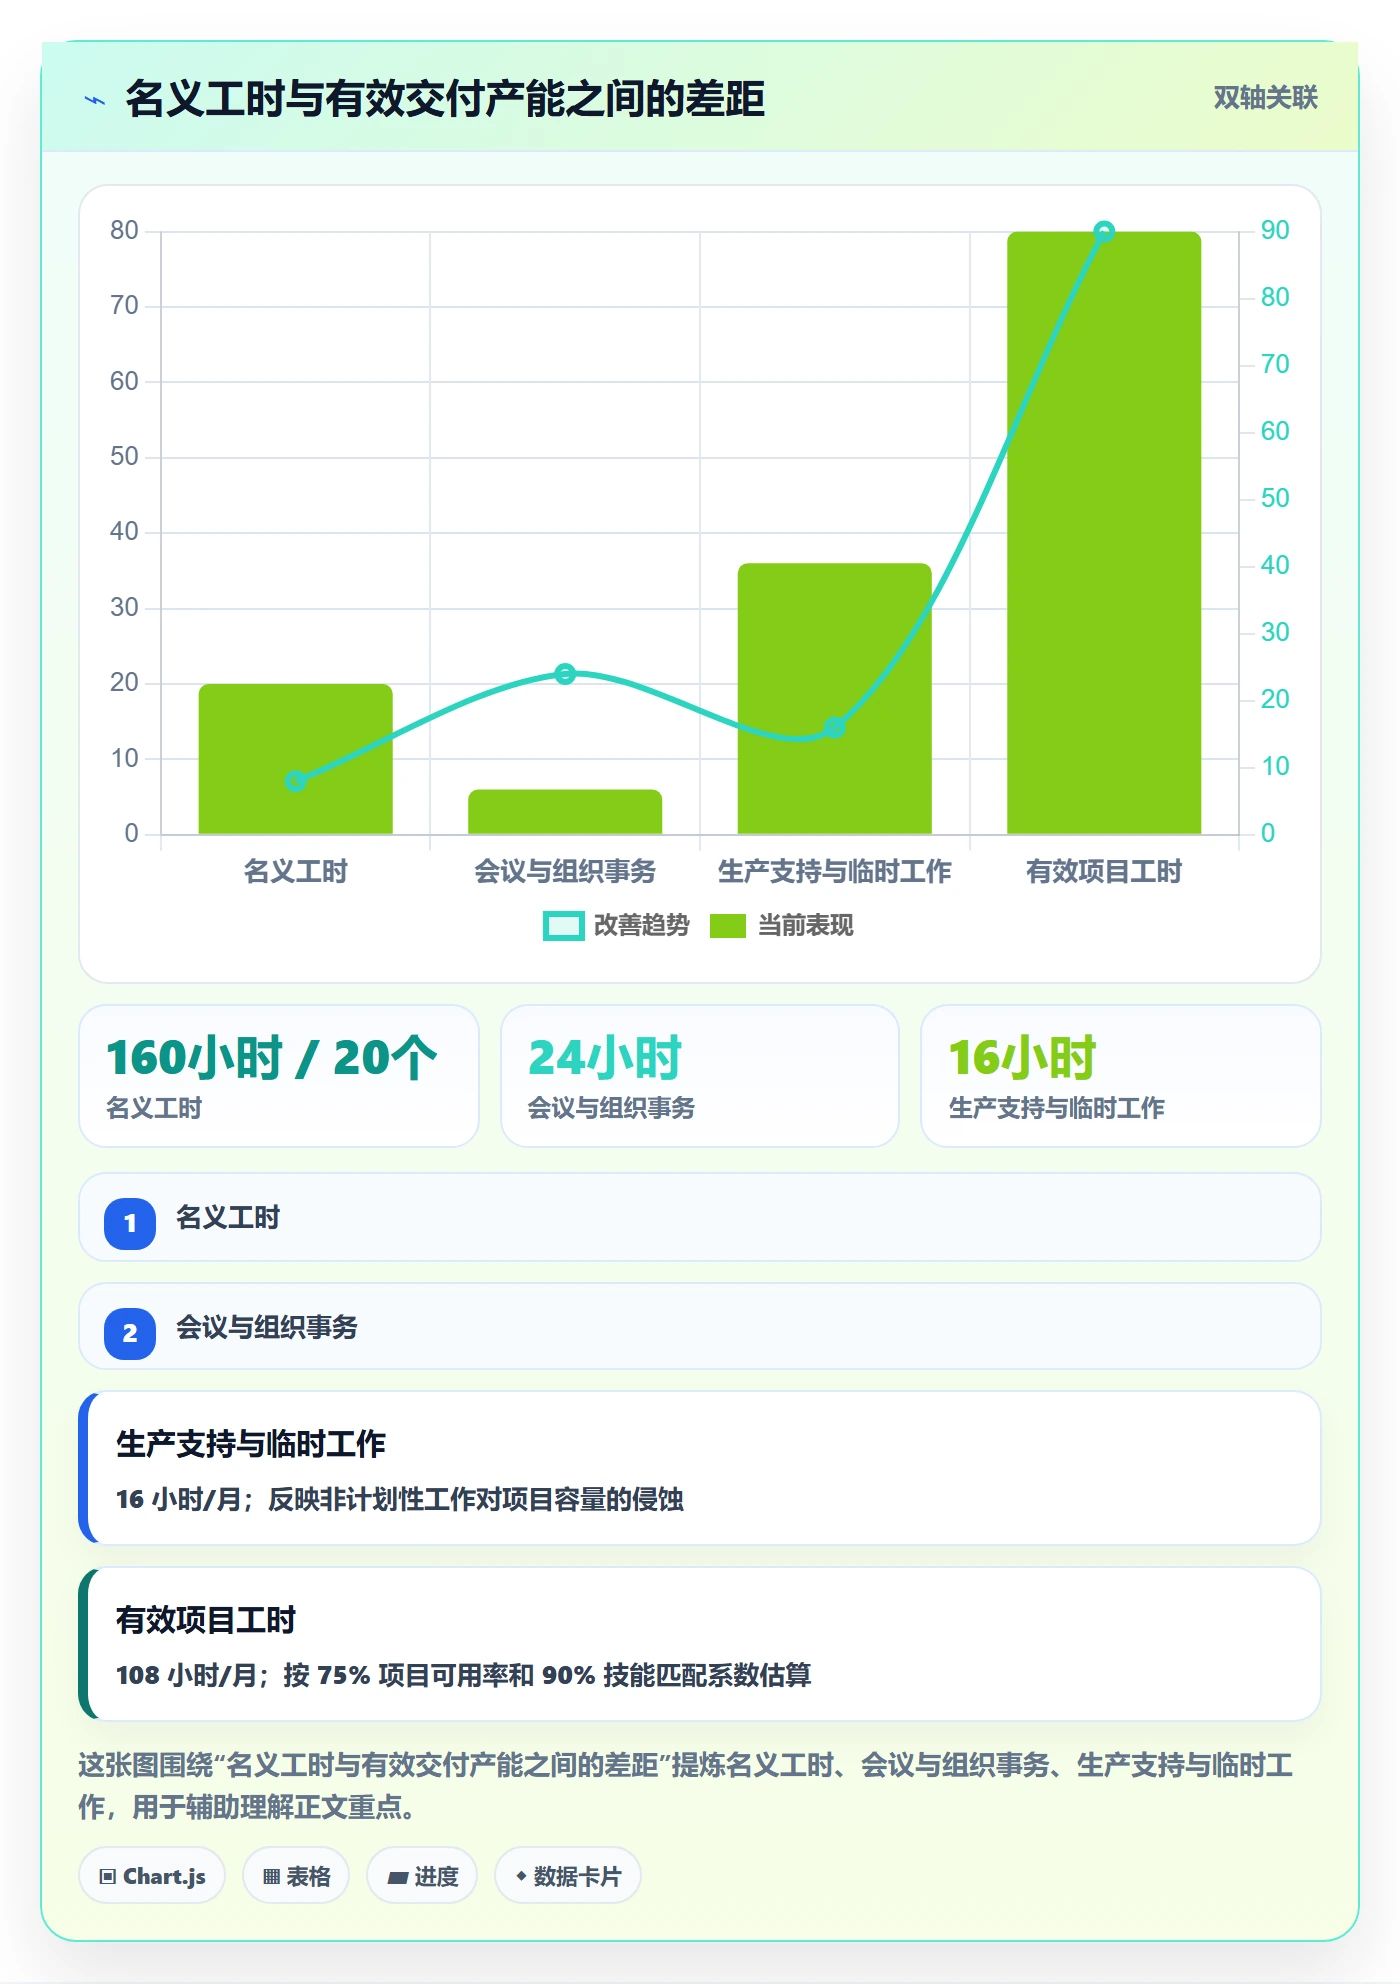Select the 16小时 data card
The width and height of the screenshot is (1400, 1984).
tap(1121, 1076)
